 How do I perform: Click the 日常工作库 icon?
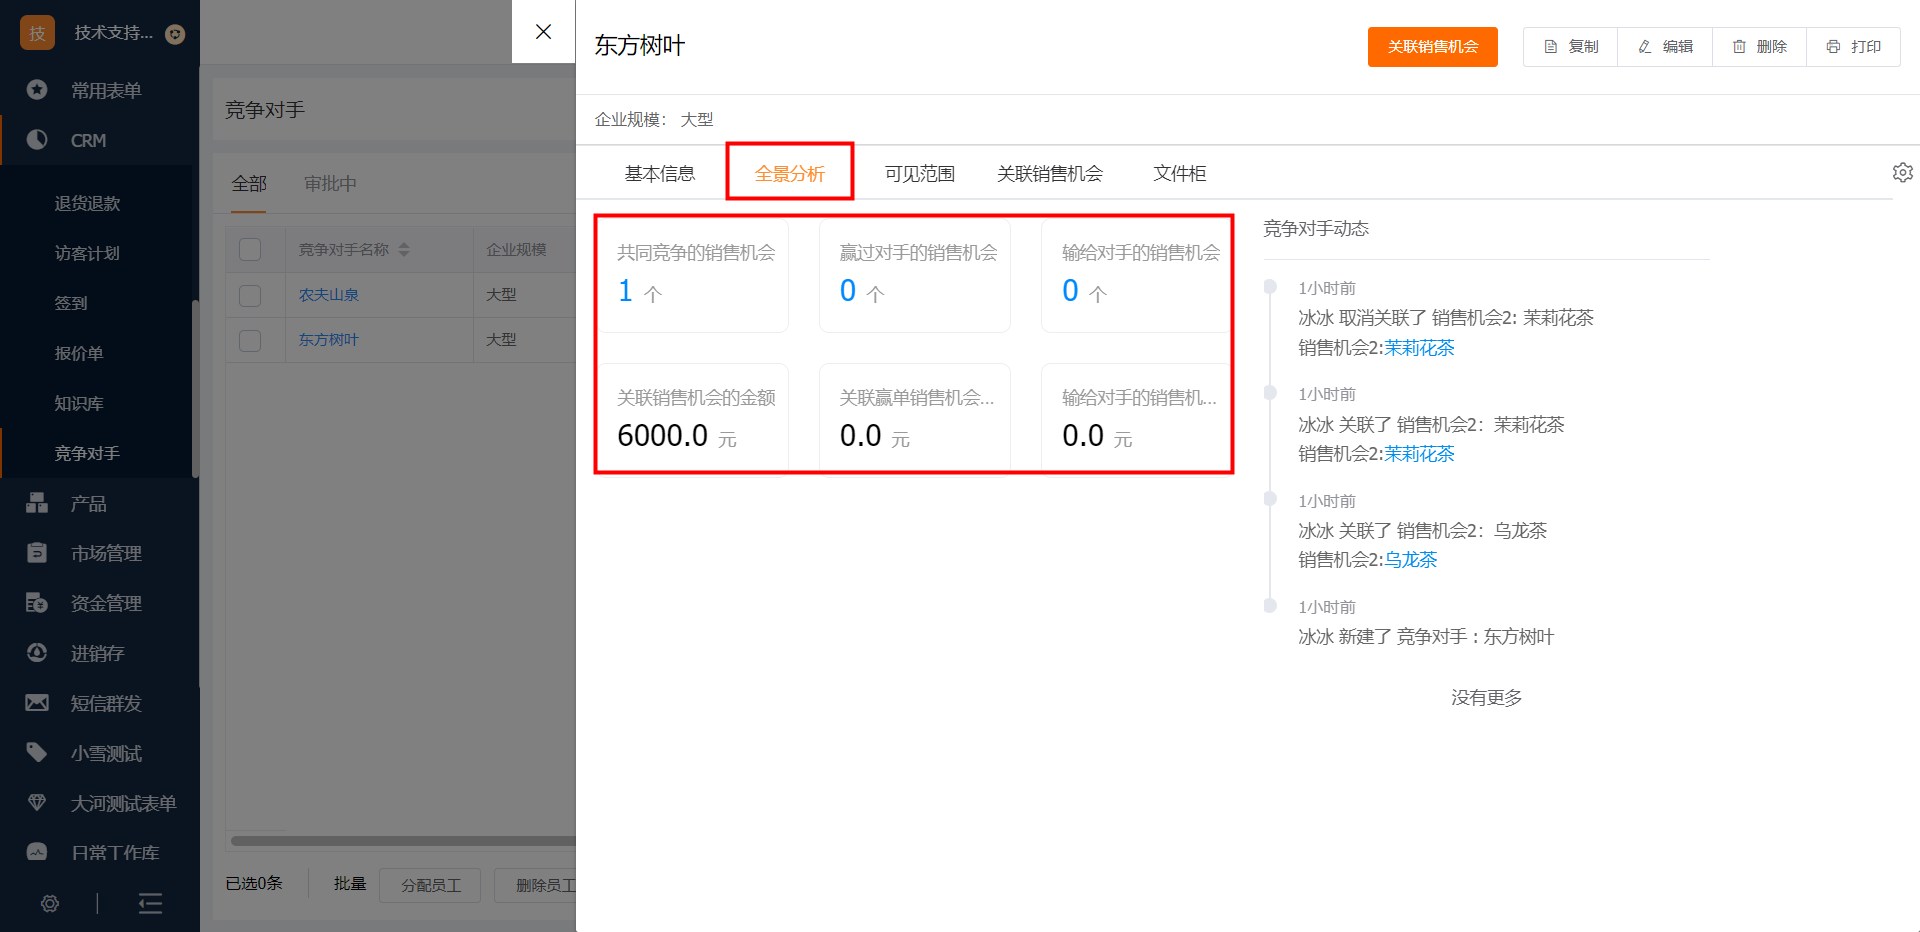(37, 852)
